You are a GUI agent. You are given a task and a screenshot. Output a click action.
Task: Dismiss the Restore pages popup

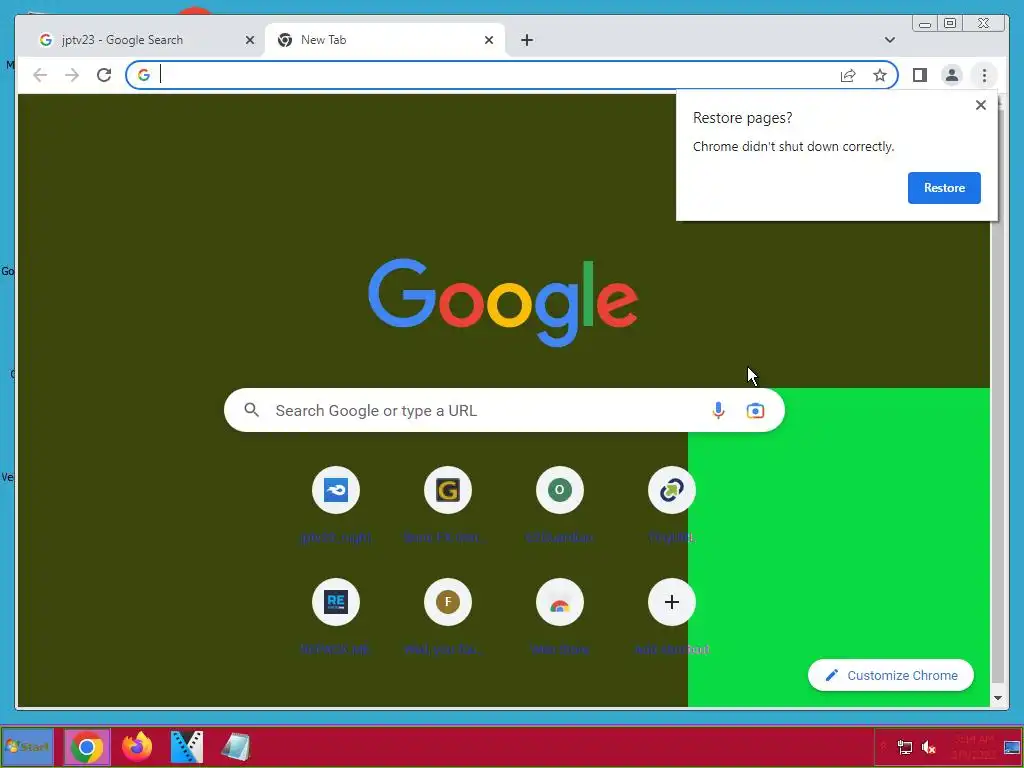pyautogui.click(x=980, y=105)
